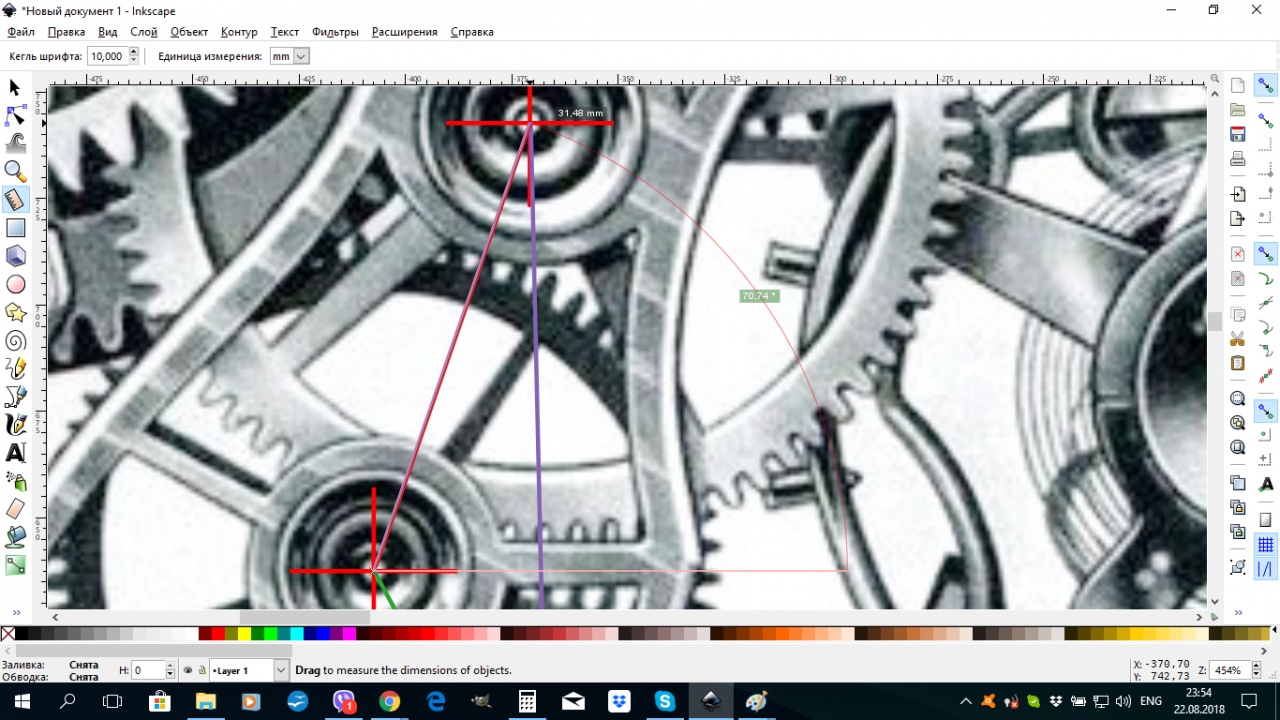Click the opacity O field
The height and width of the screenshot is (720, 1280).
pos(150,670)
